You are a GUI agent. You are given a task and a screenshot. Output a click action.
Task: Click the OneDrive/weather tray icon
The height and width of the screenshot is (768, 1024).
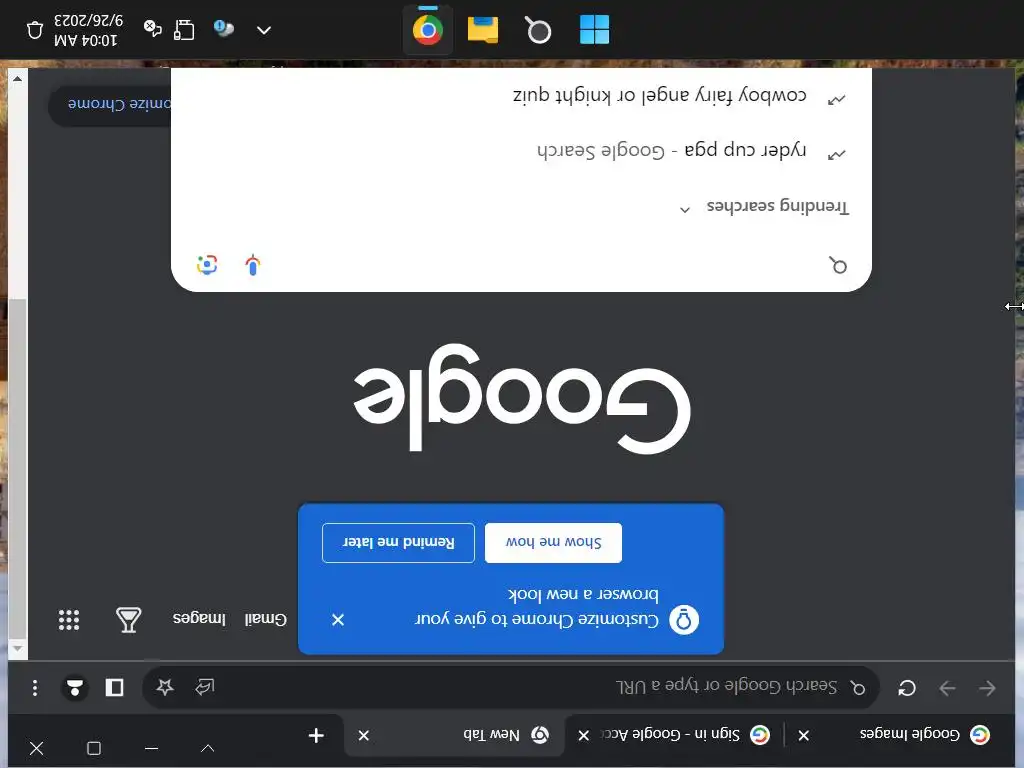(224, 29)
